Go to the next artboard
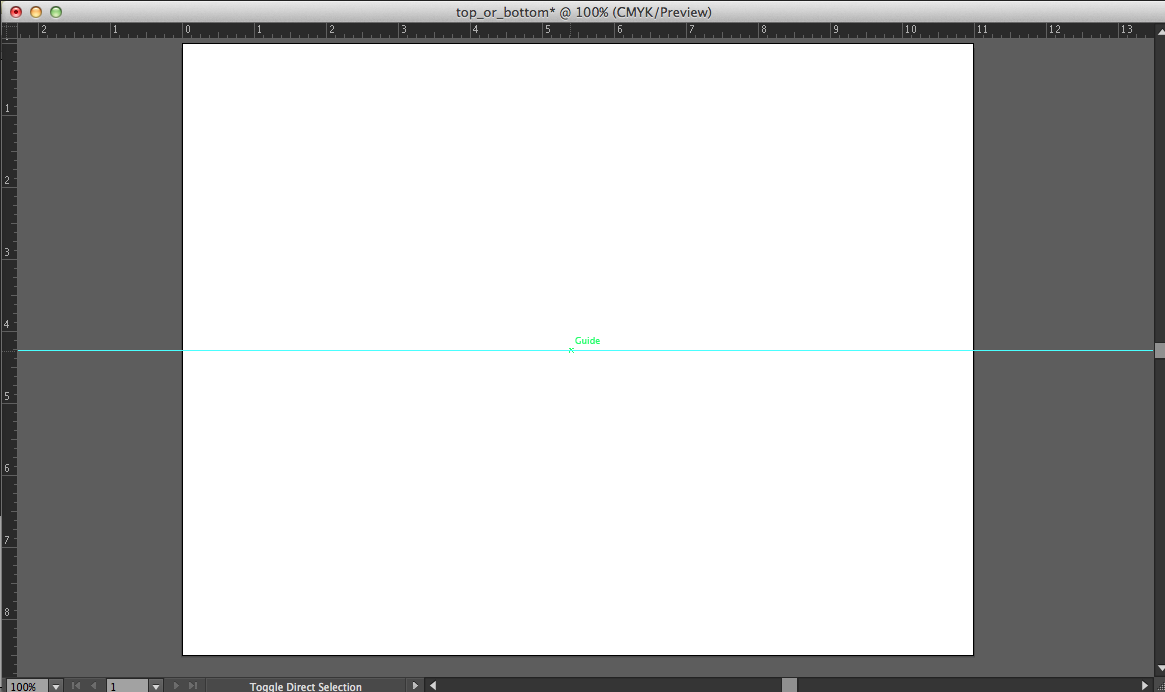This screenshot has height=692, width=1165. (x=177, y=686)
